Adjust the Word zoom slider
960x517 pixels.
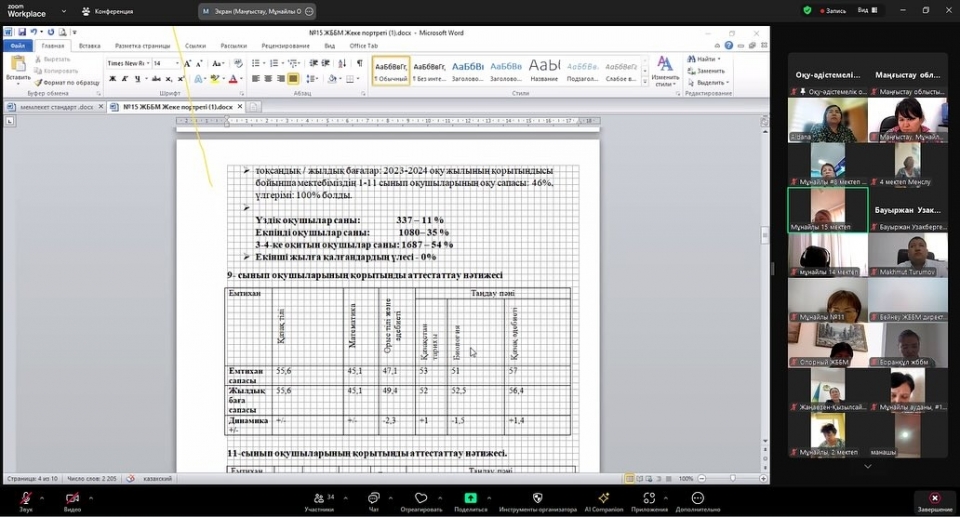(732, 478)
